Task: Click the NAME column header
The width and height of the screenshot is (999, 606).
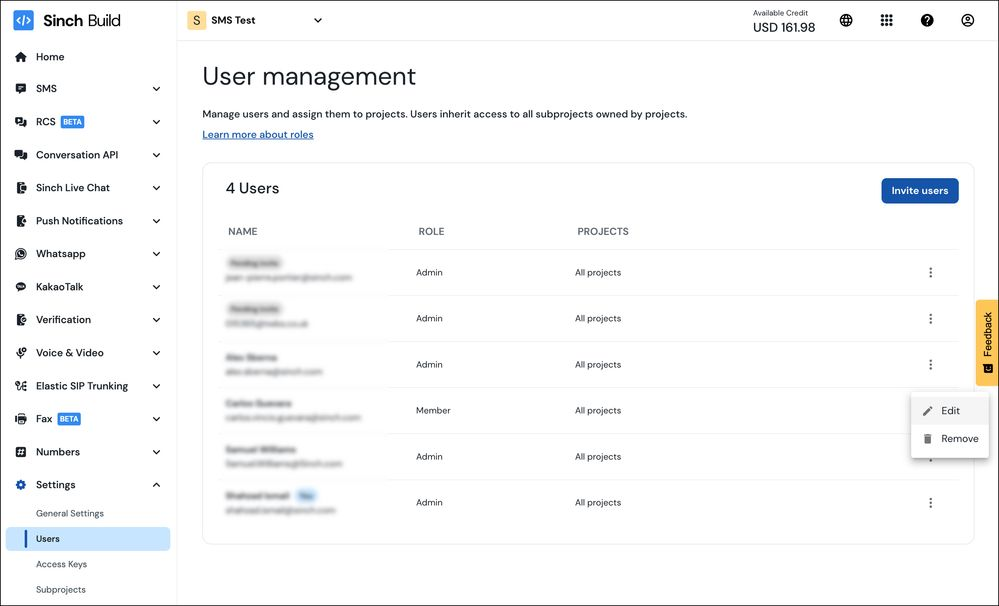Action: (x=243, y=231)
